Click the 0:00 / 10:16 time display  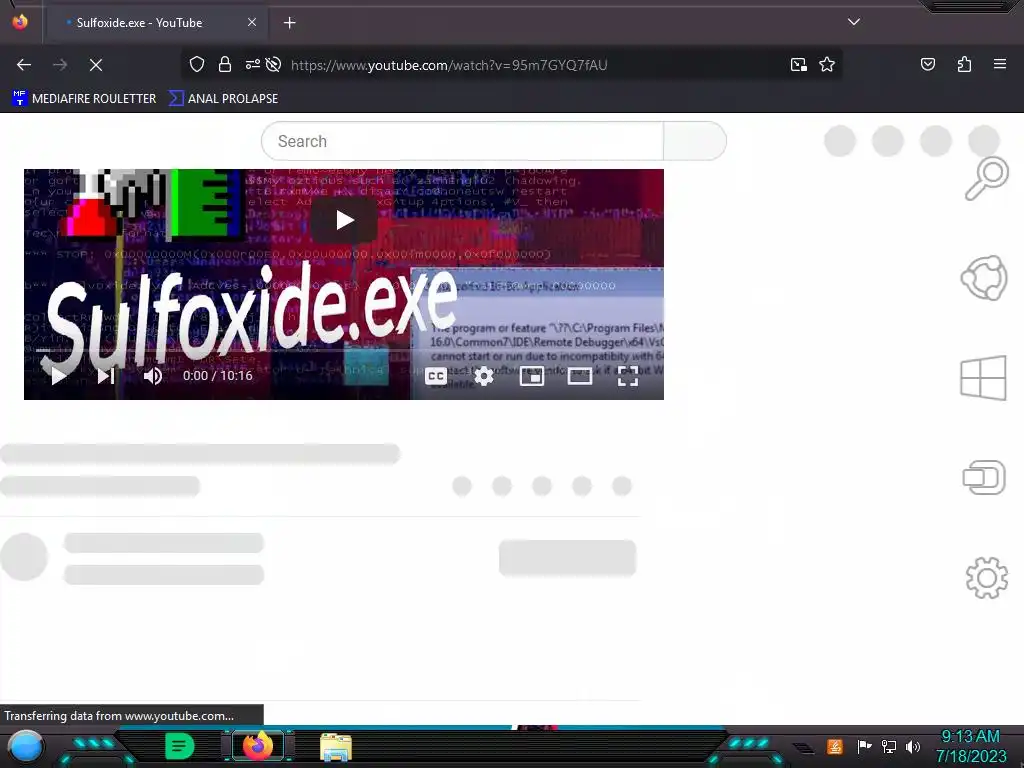pos(217,376)
